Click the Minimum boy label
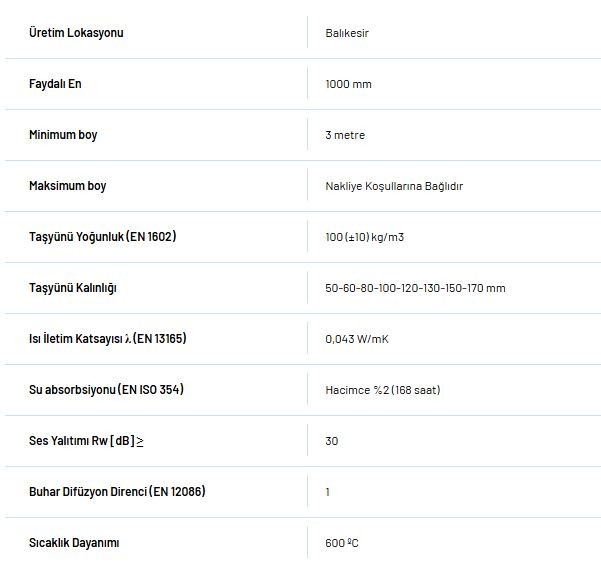Viewport: 601px width, 578px height. (x=63, y=135)
